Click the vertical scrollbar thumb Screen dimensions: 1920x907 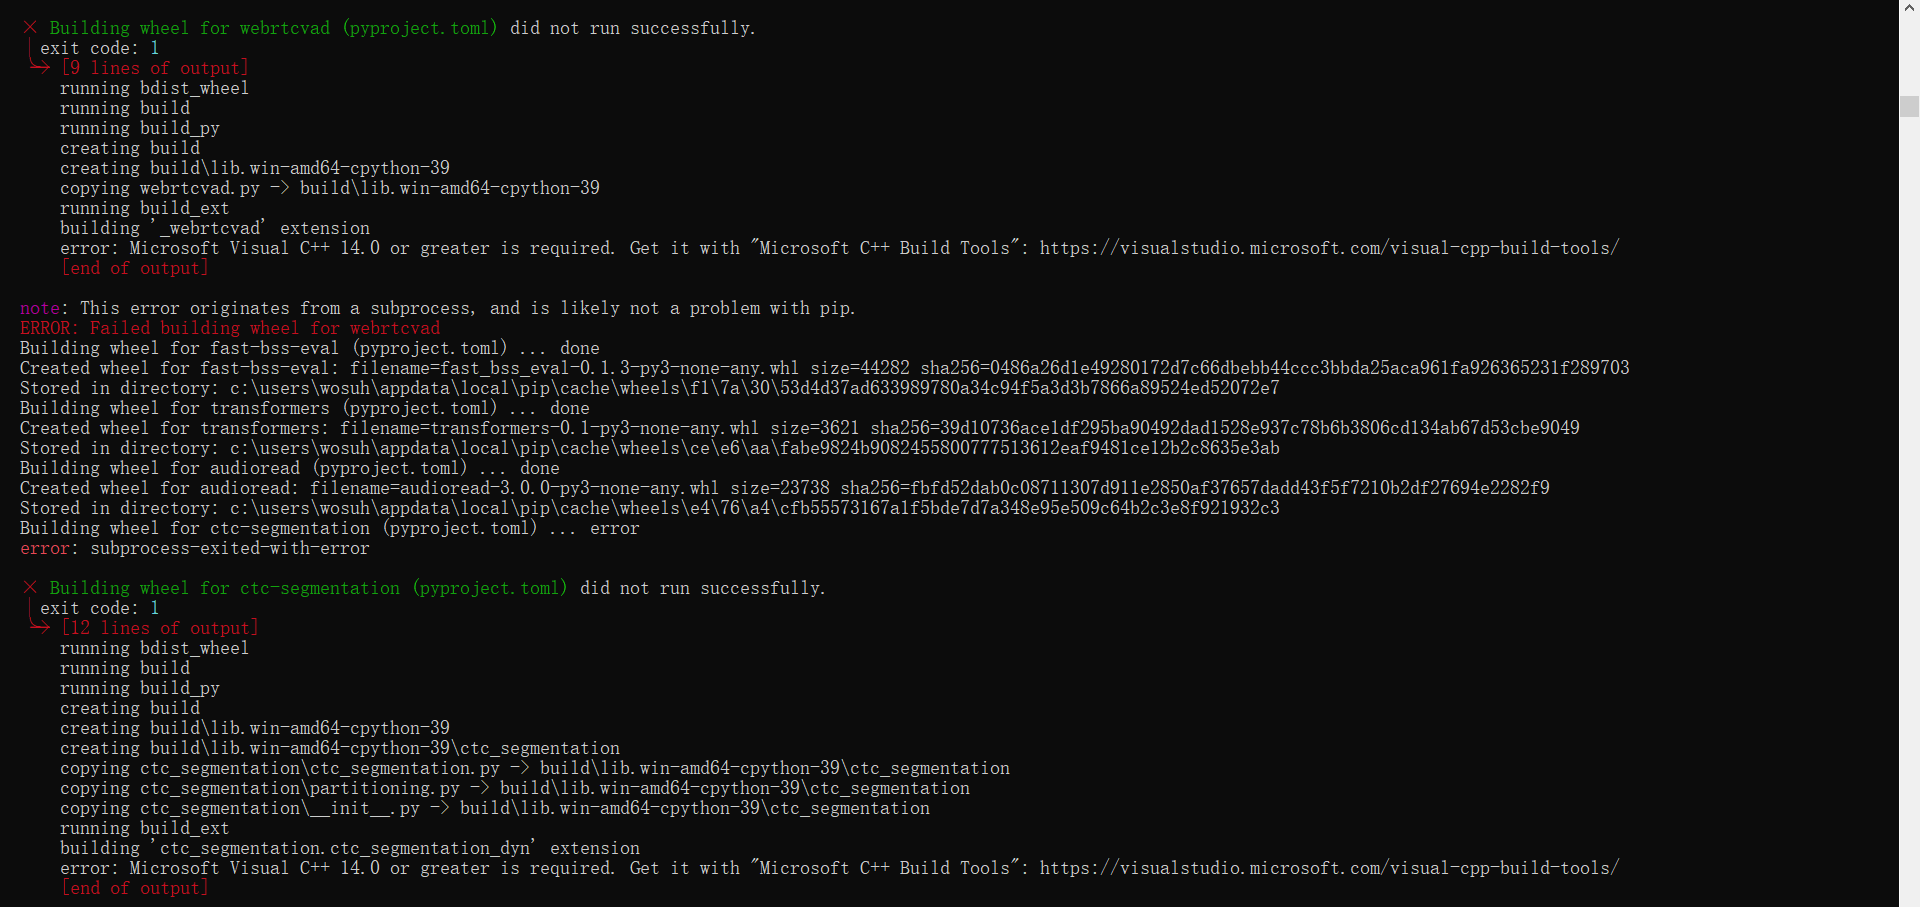(1909, 107)
